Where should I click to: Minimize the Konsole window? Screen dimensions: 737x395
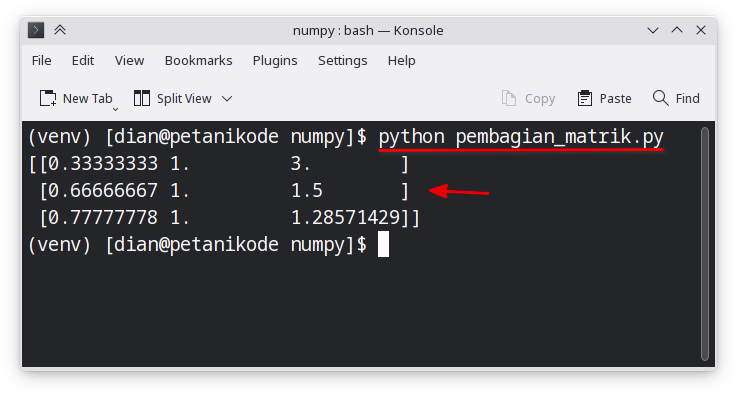[653, 31]
